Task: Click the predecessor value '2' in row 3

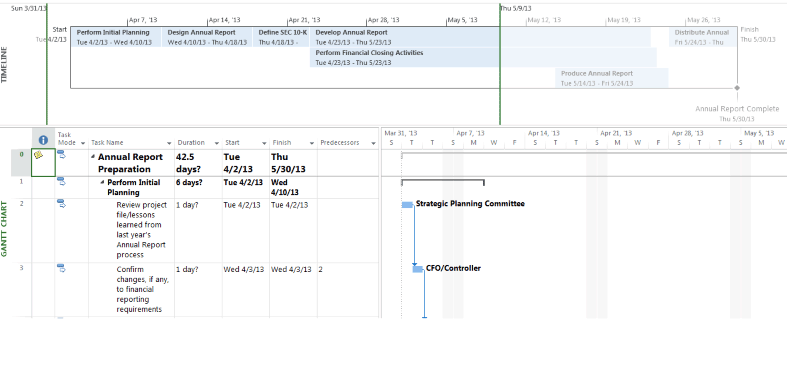Action: tap(321, 269)
